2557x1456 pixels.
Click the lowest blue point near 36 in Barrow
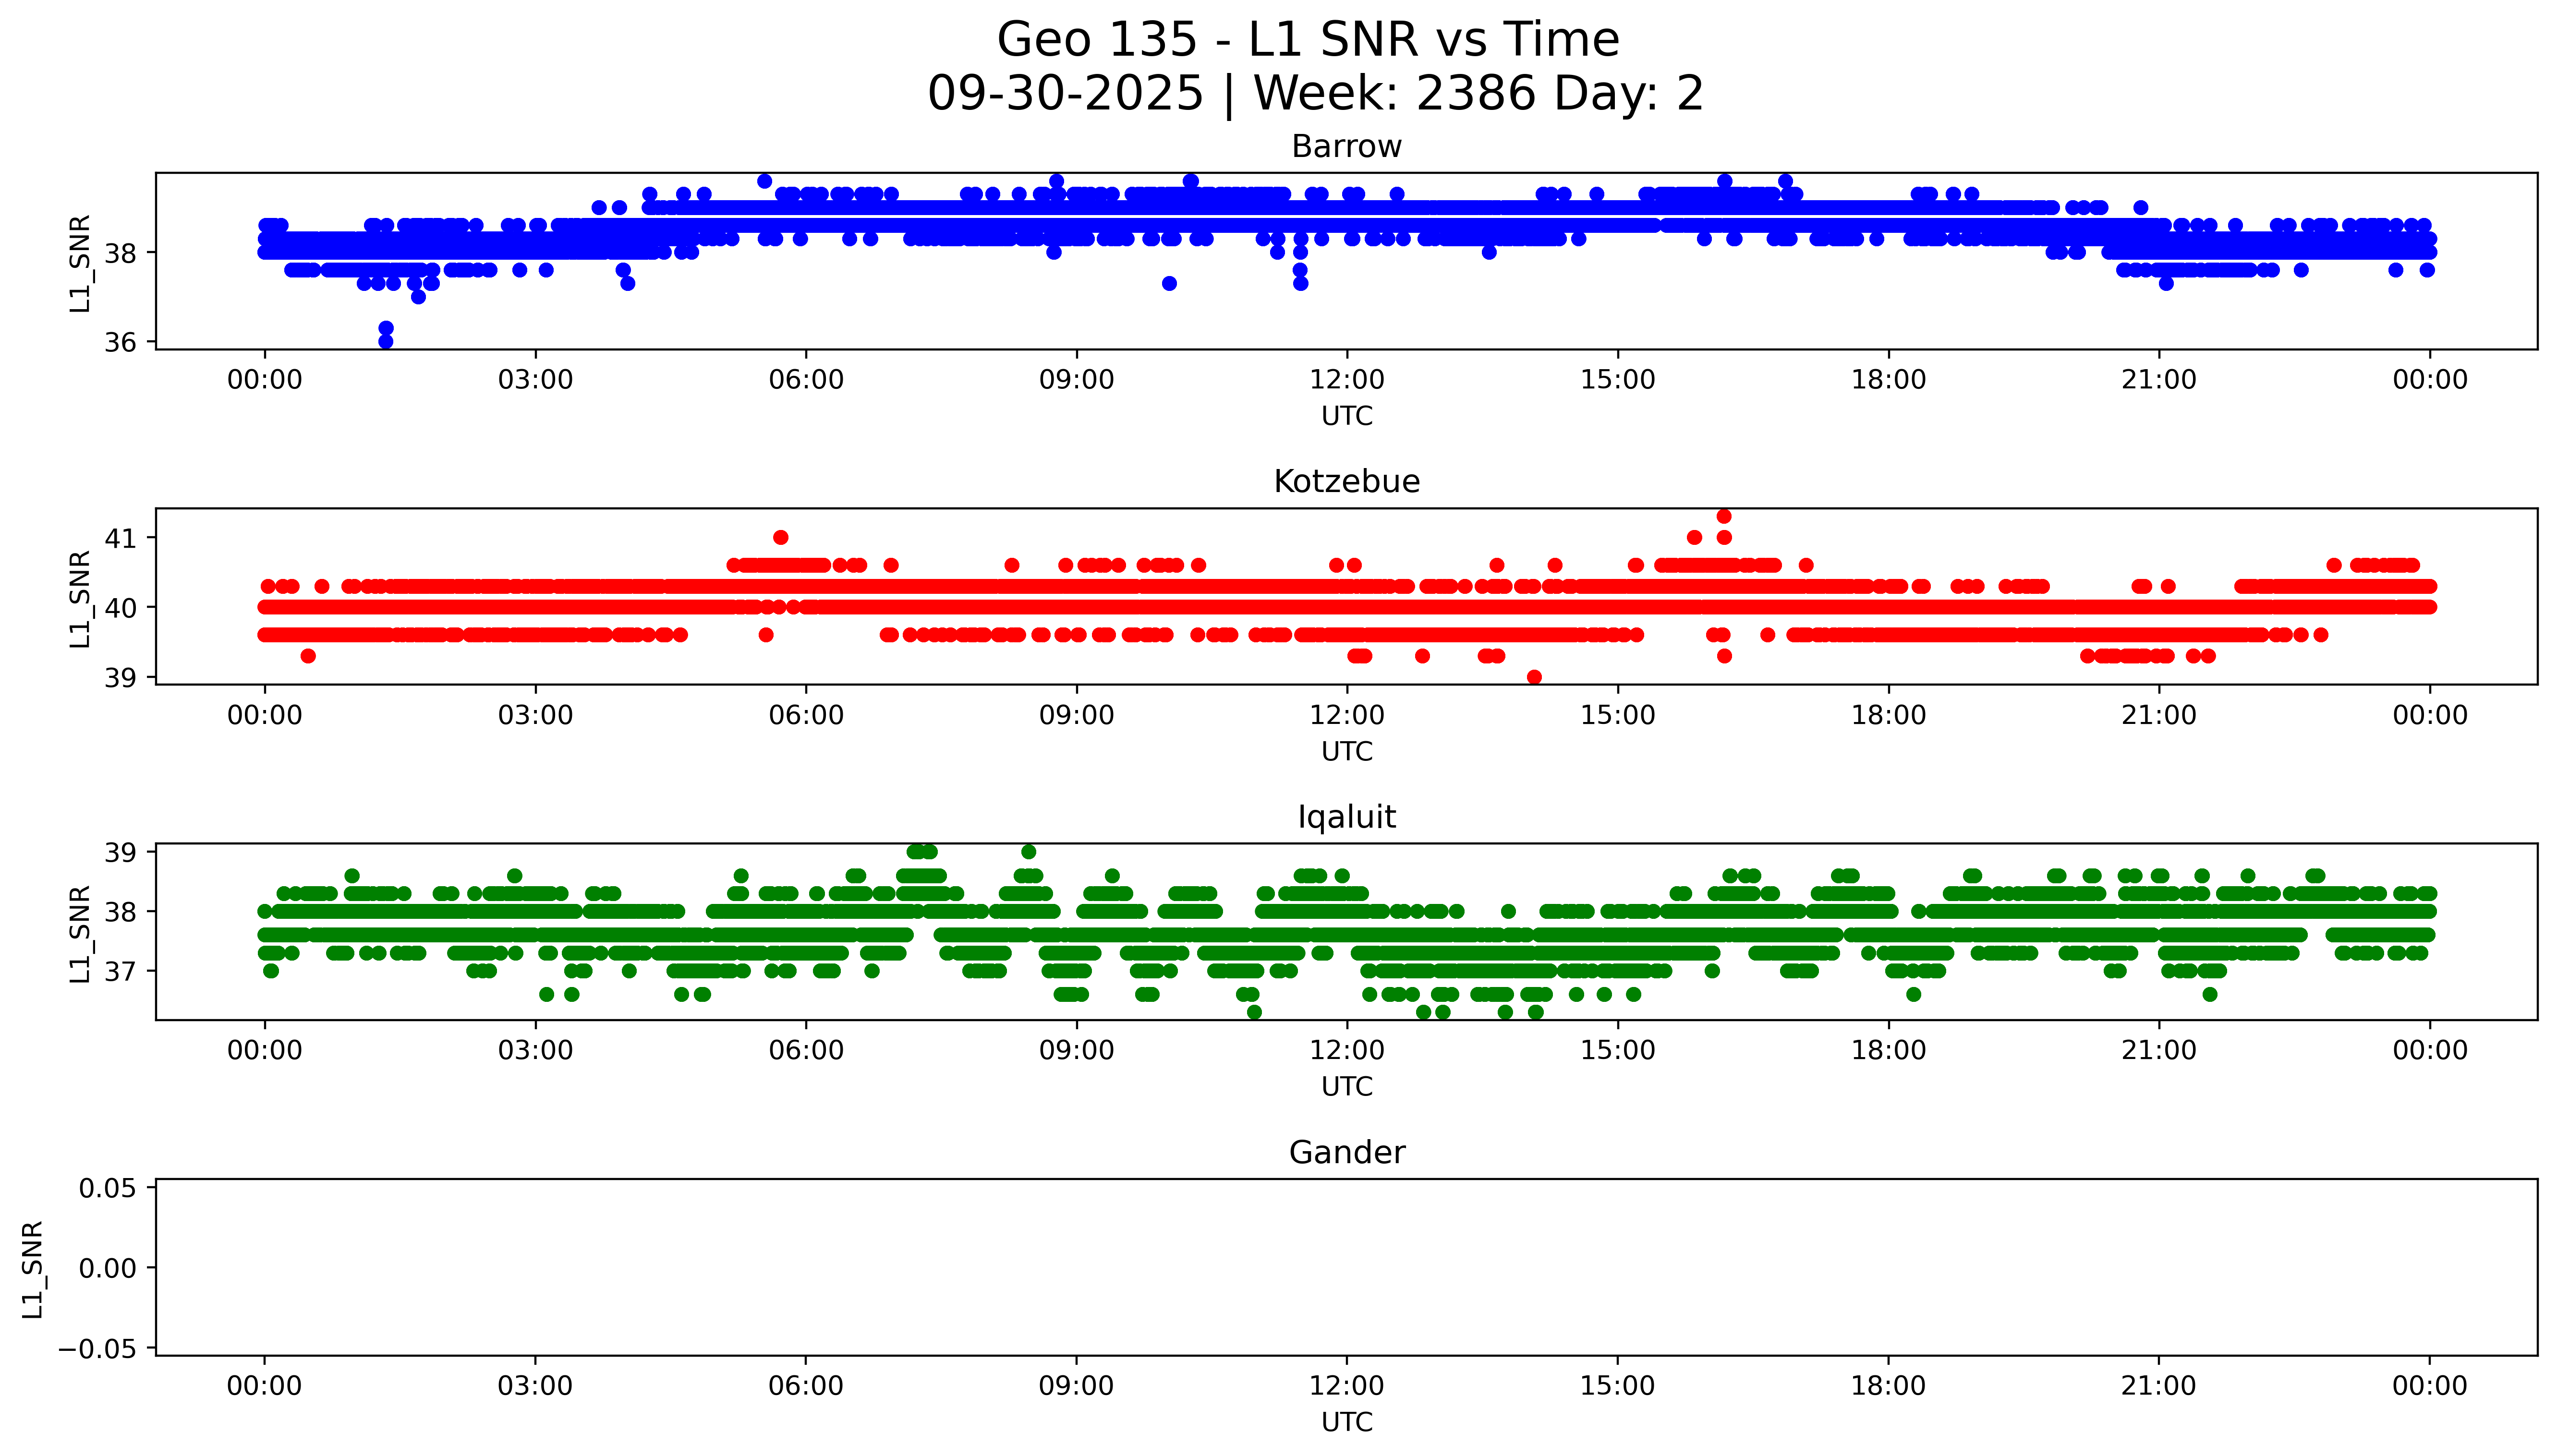click(x=385, y=341)
